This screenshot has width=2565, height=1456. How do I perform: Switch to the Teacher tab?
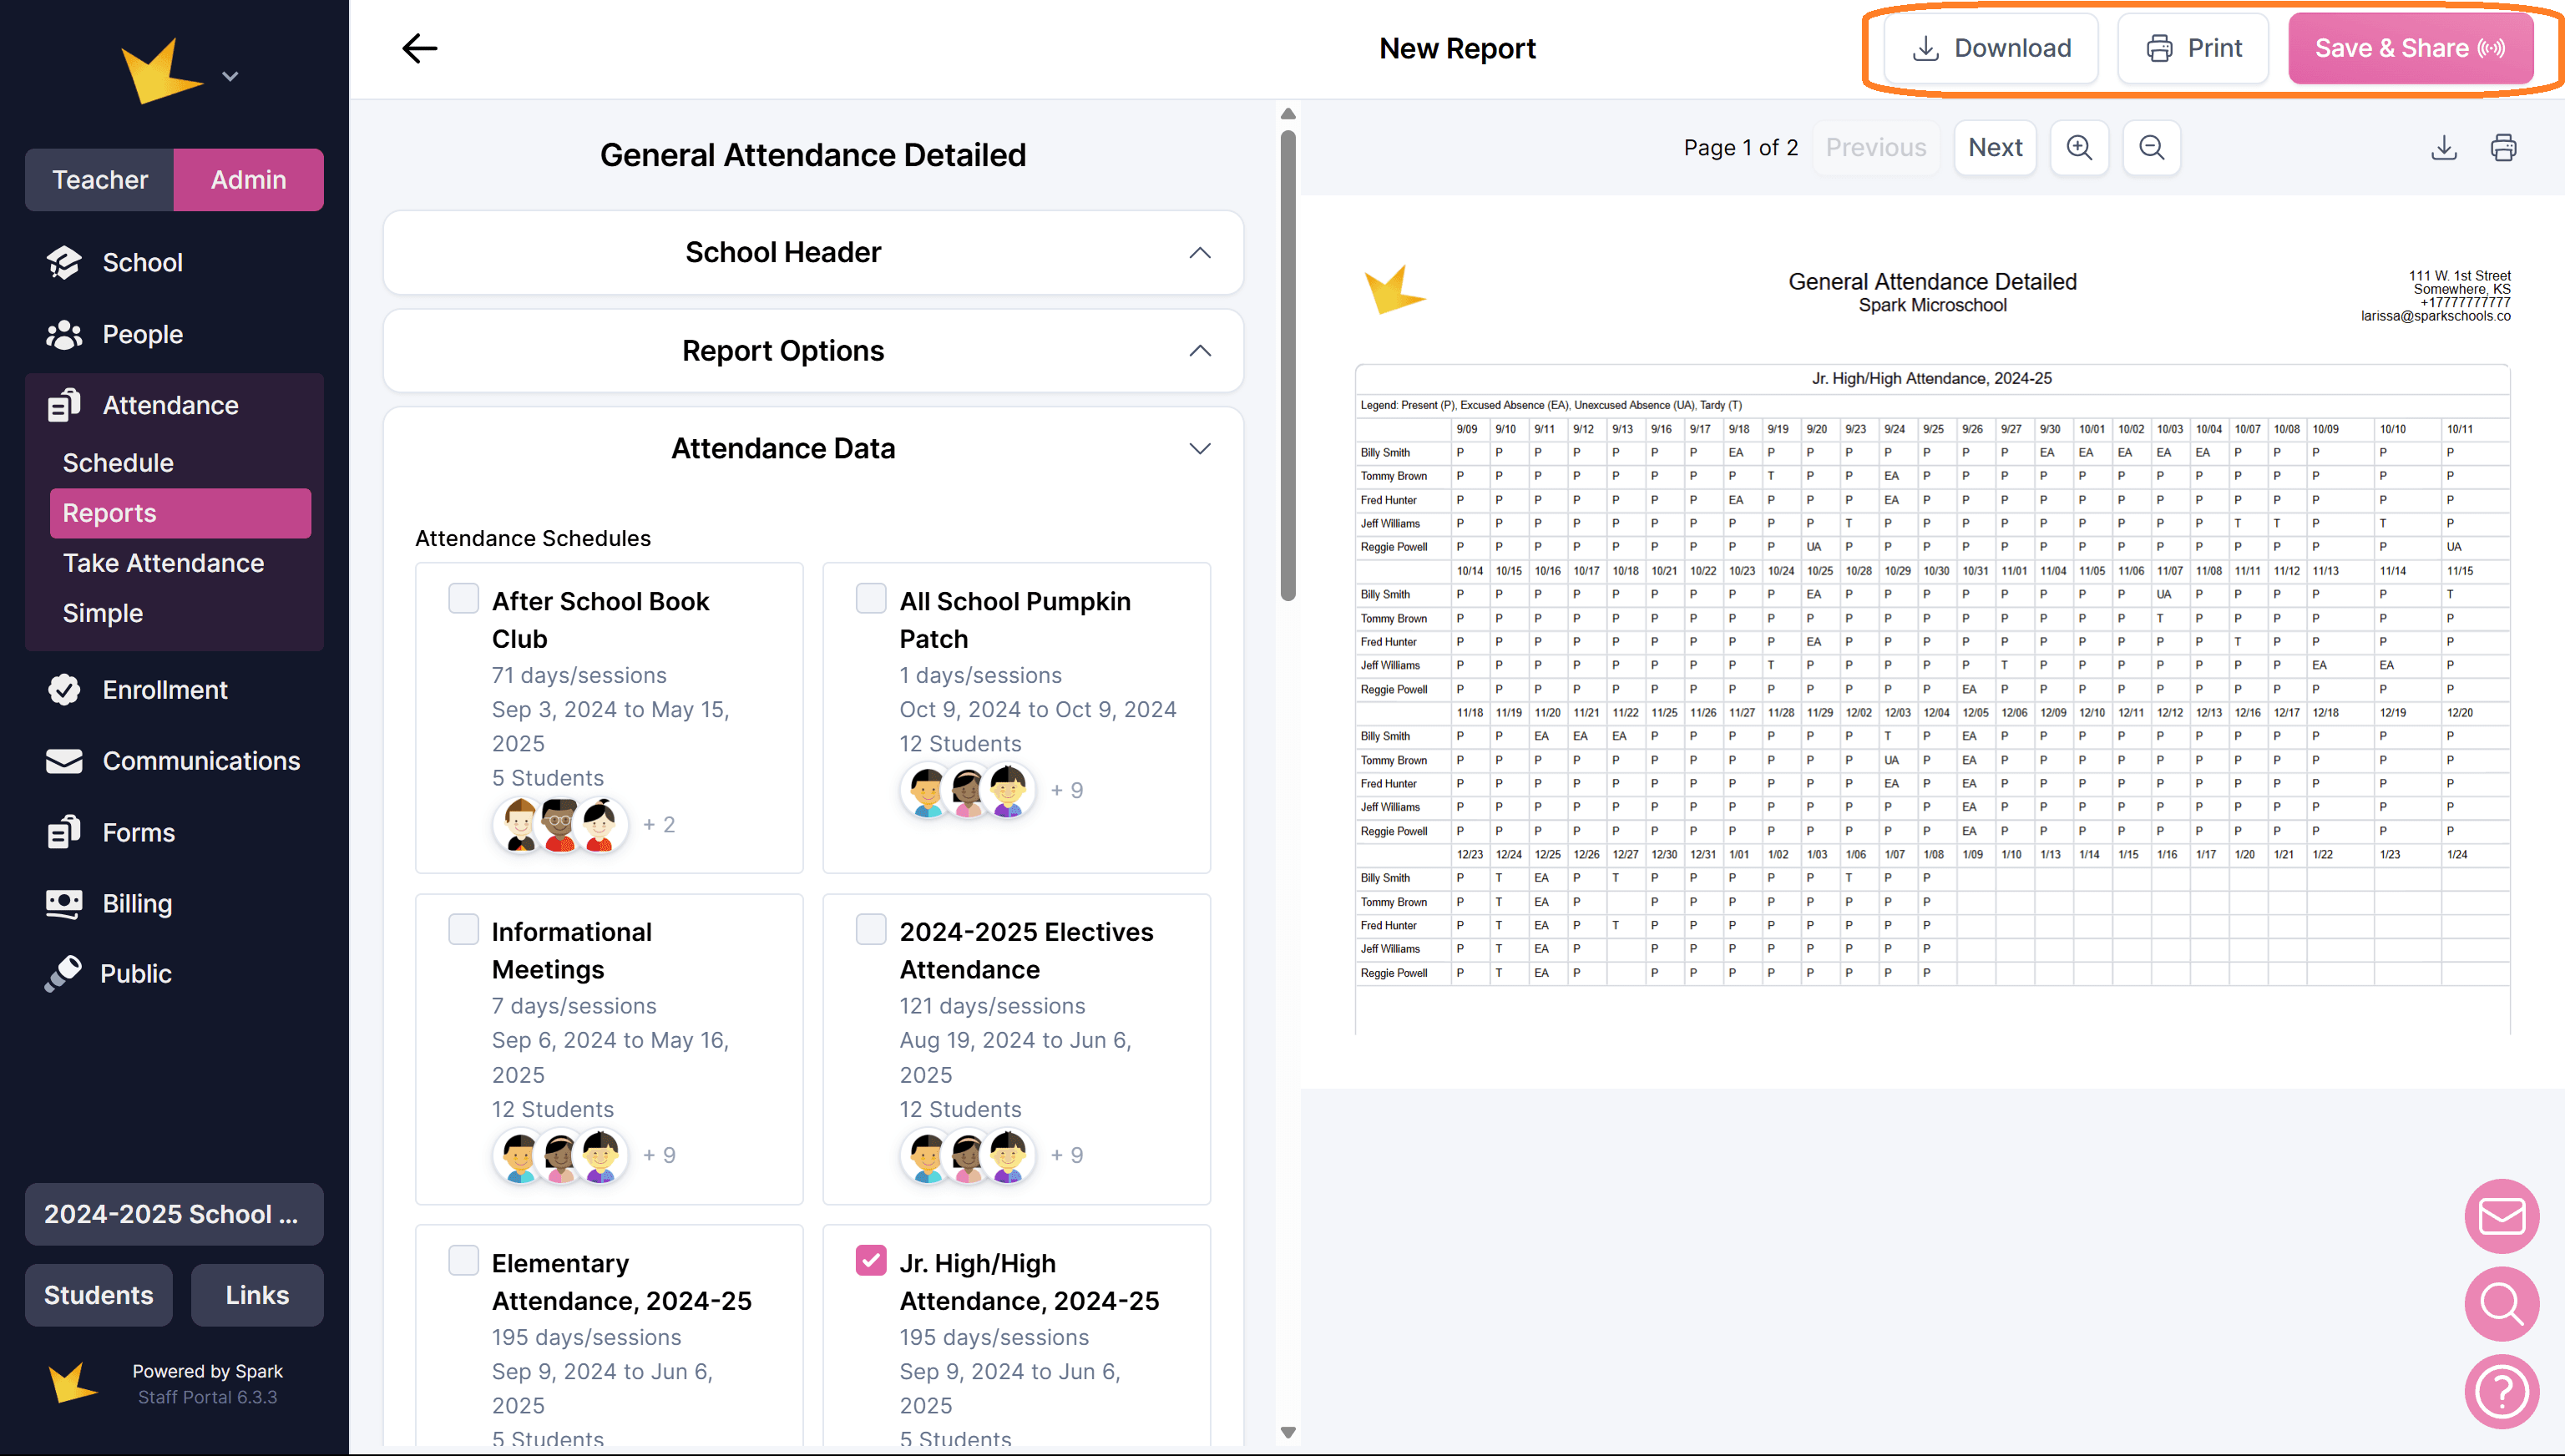(x=100, y=180)
